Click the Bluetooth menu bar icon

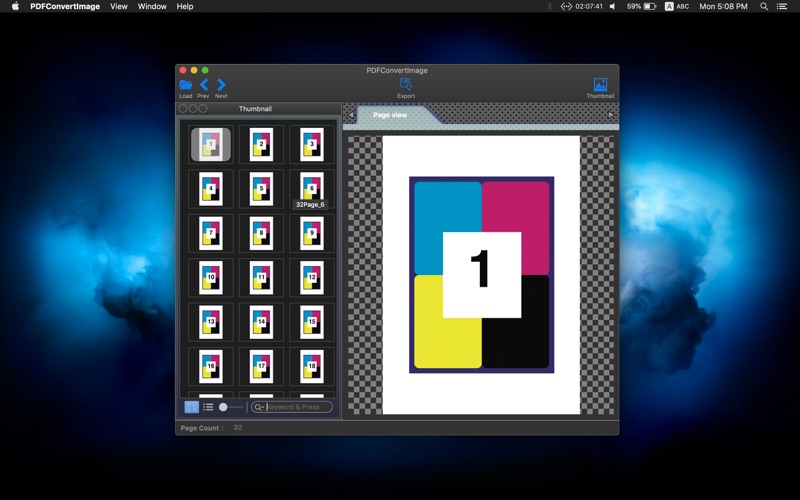pos(549,6)
